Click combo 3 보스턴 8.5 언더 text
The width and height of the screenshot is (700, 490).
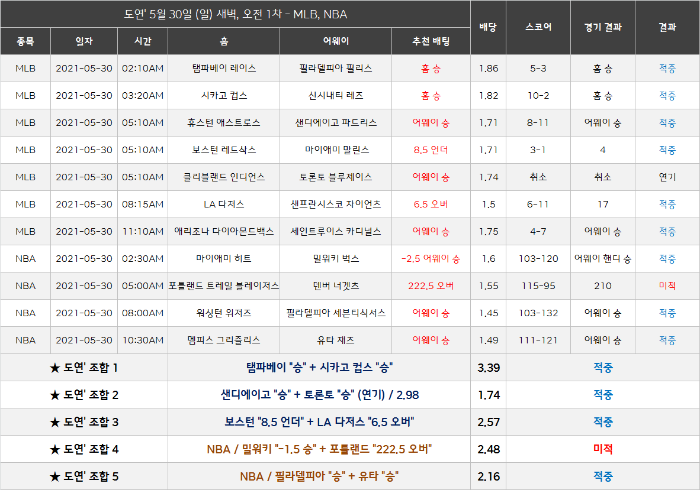(x=319, y=422)
